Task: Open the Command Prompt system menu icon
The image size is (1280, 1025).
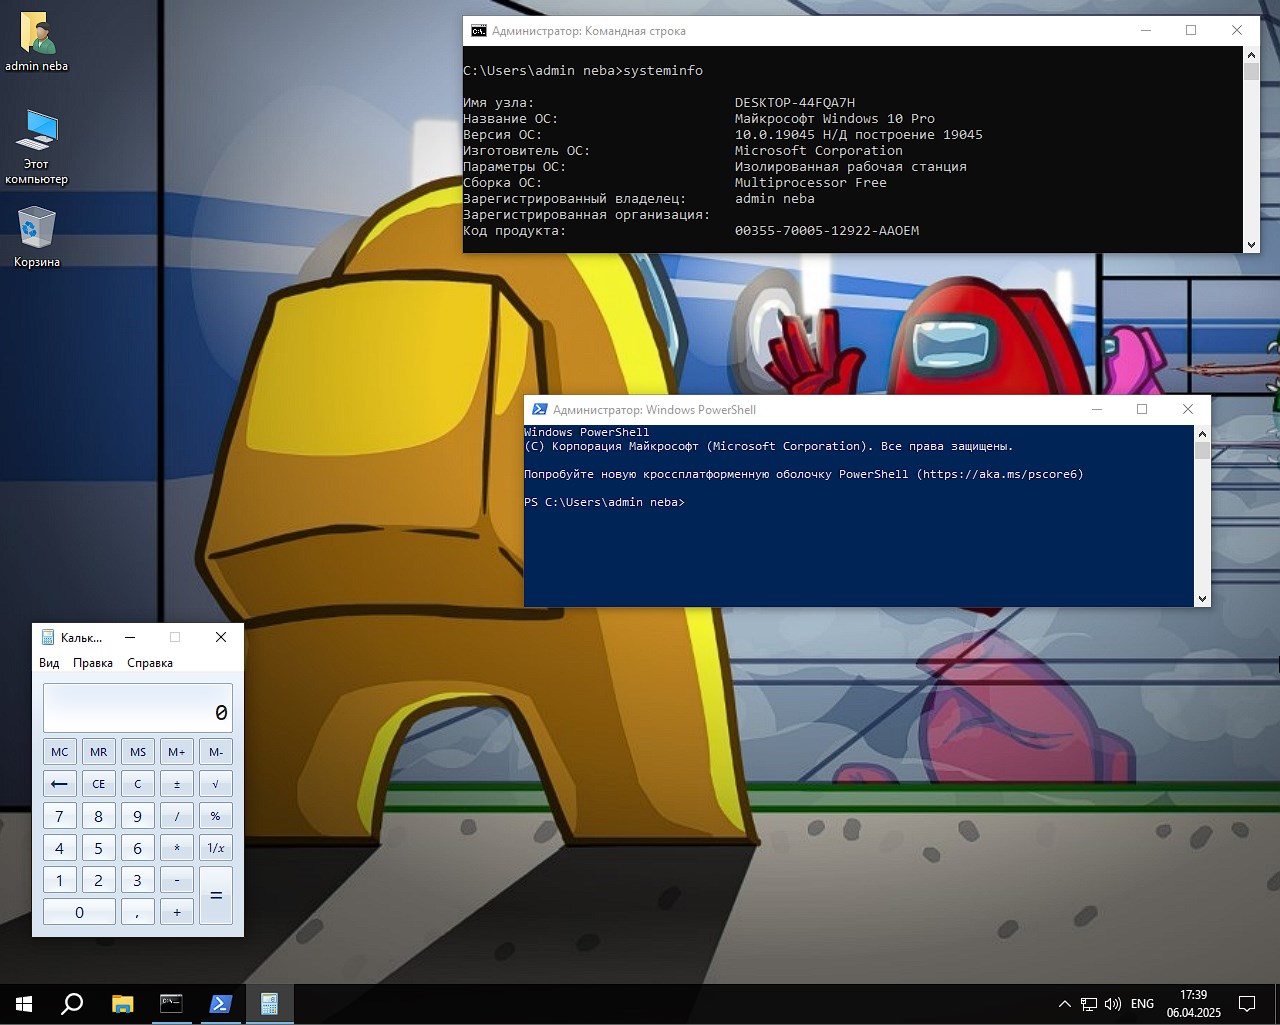Action: [x=479, y=31]
